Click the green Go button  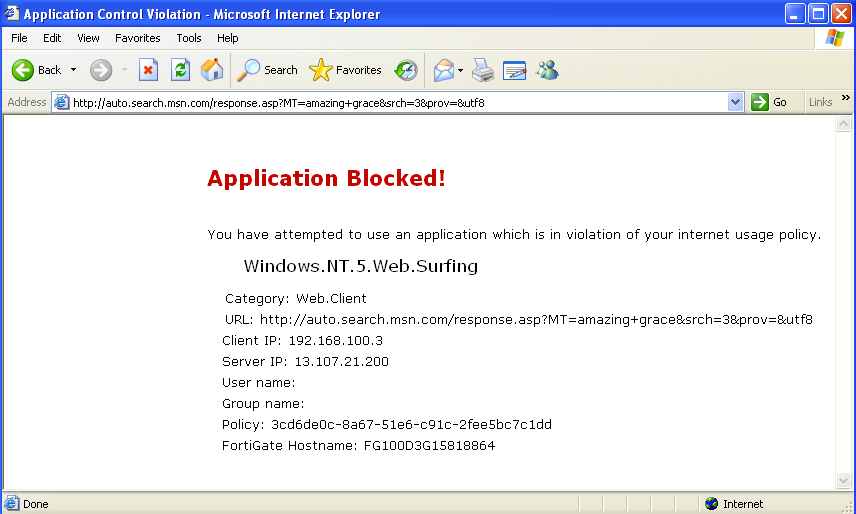click(x=769, y=102)
